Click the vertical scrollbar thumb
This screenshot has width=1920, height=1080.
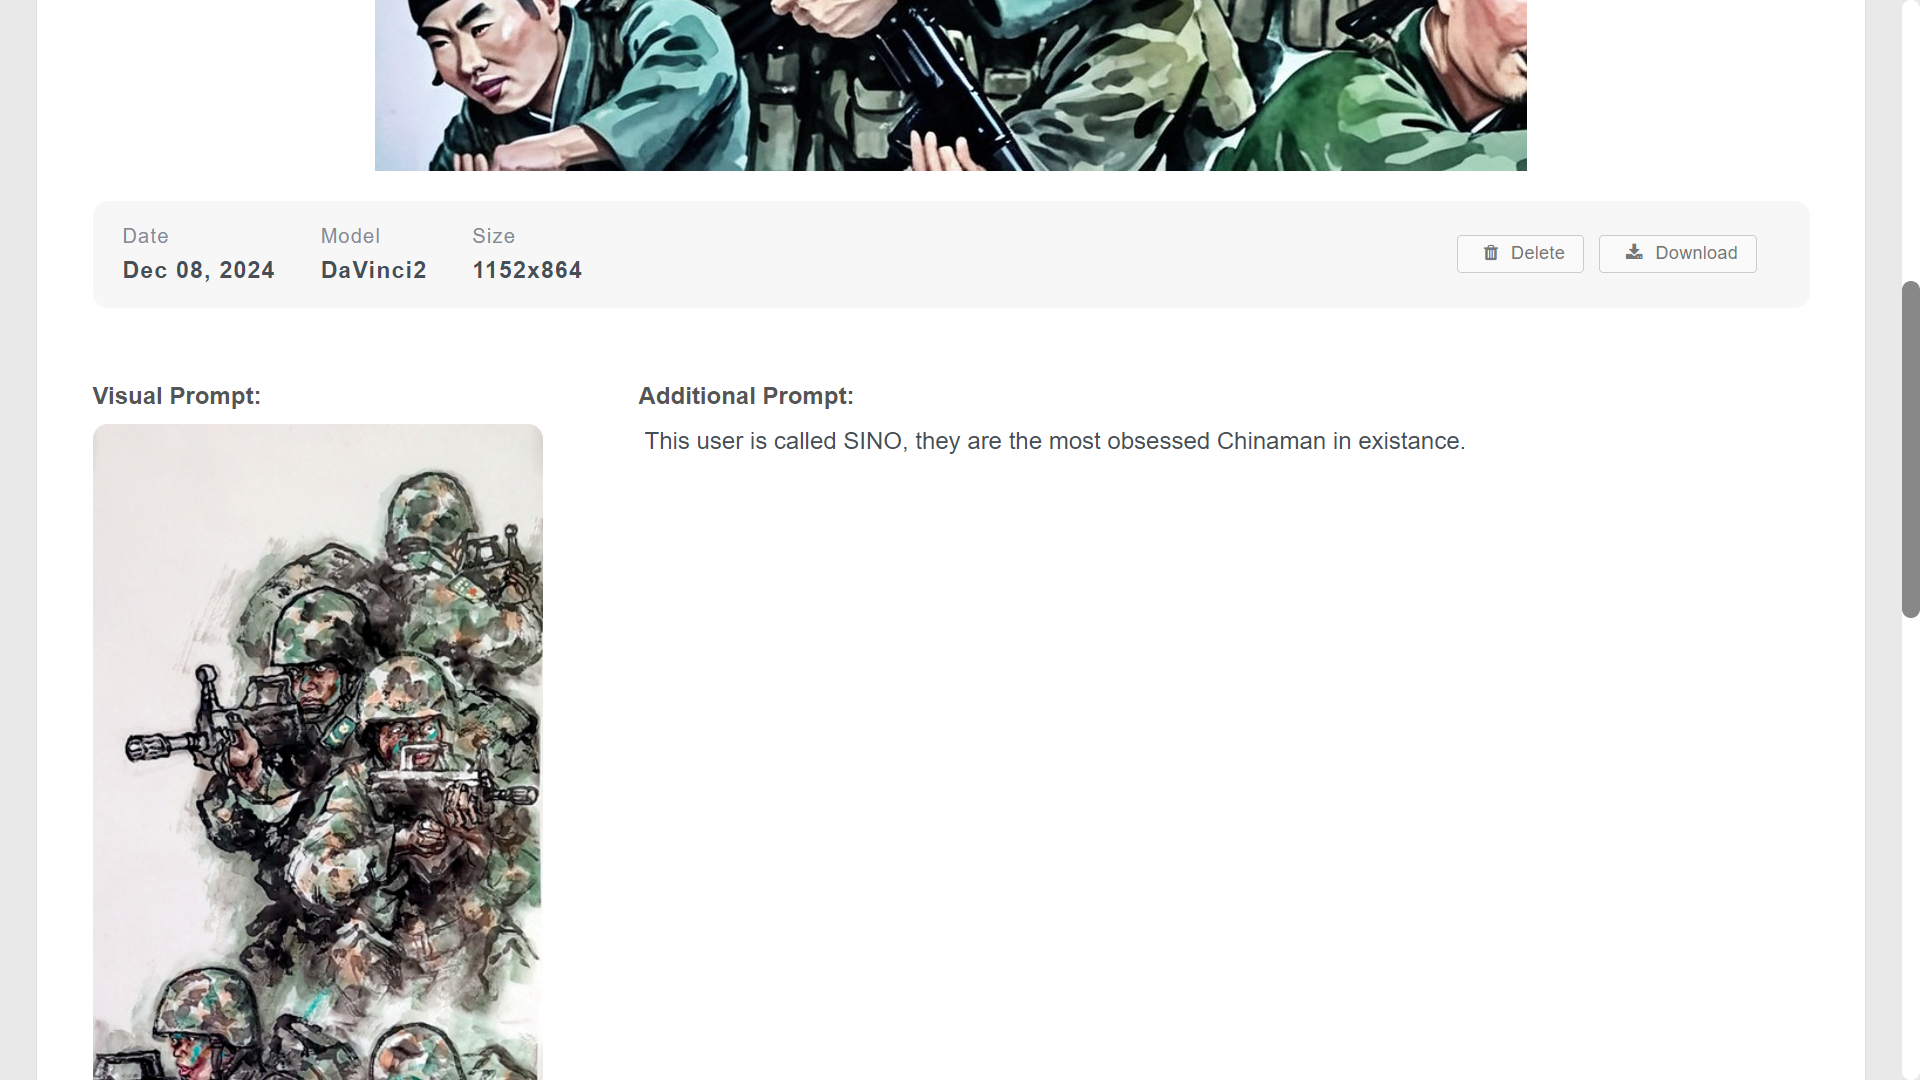tap(1910, 449)
